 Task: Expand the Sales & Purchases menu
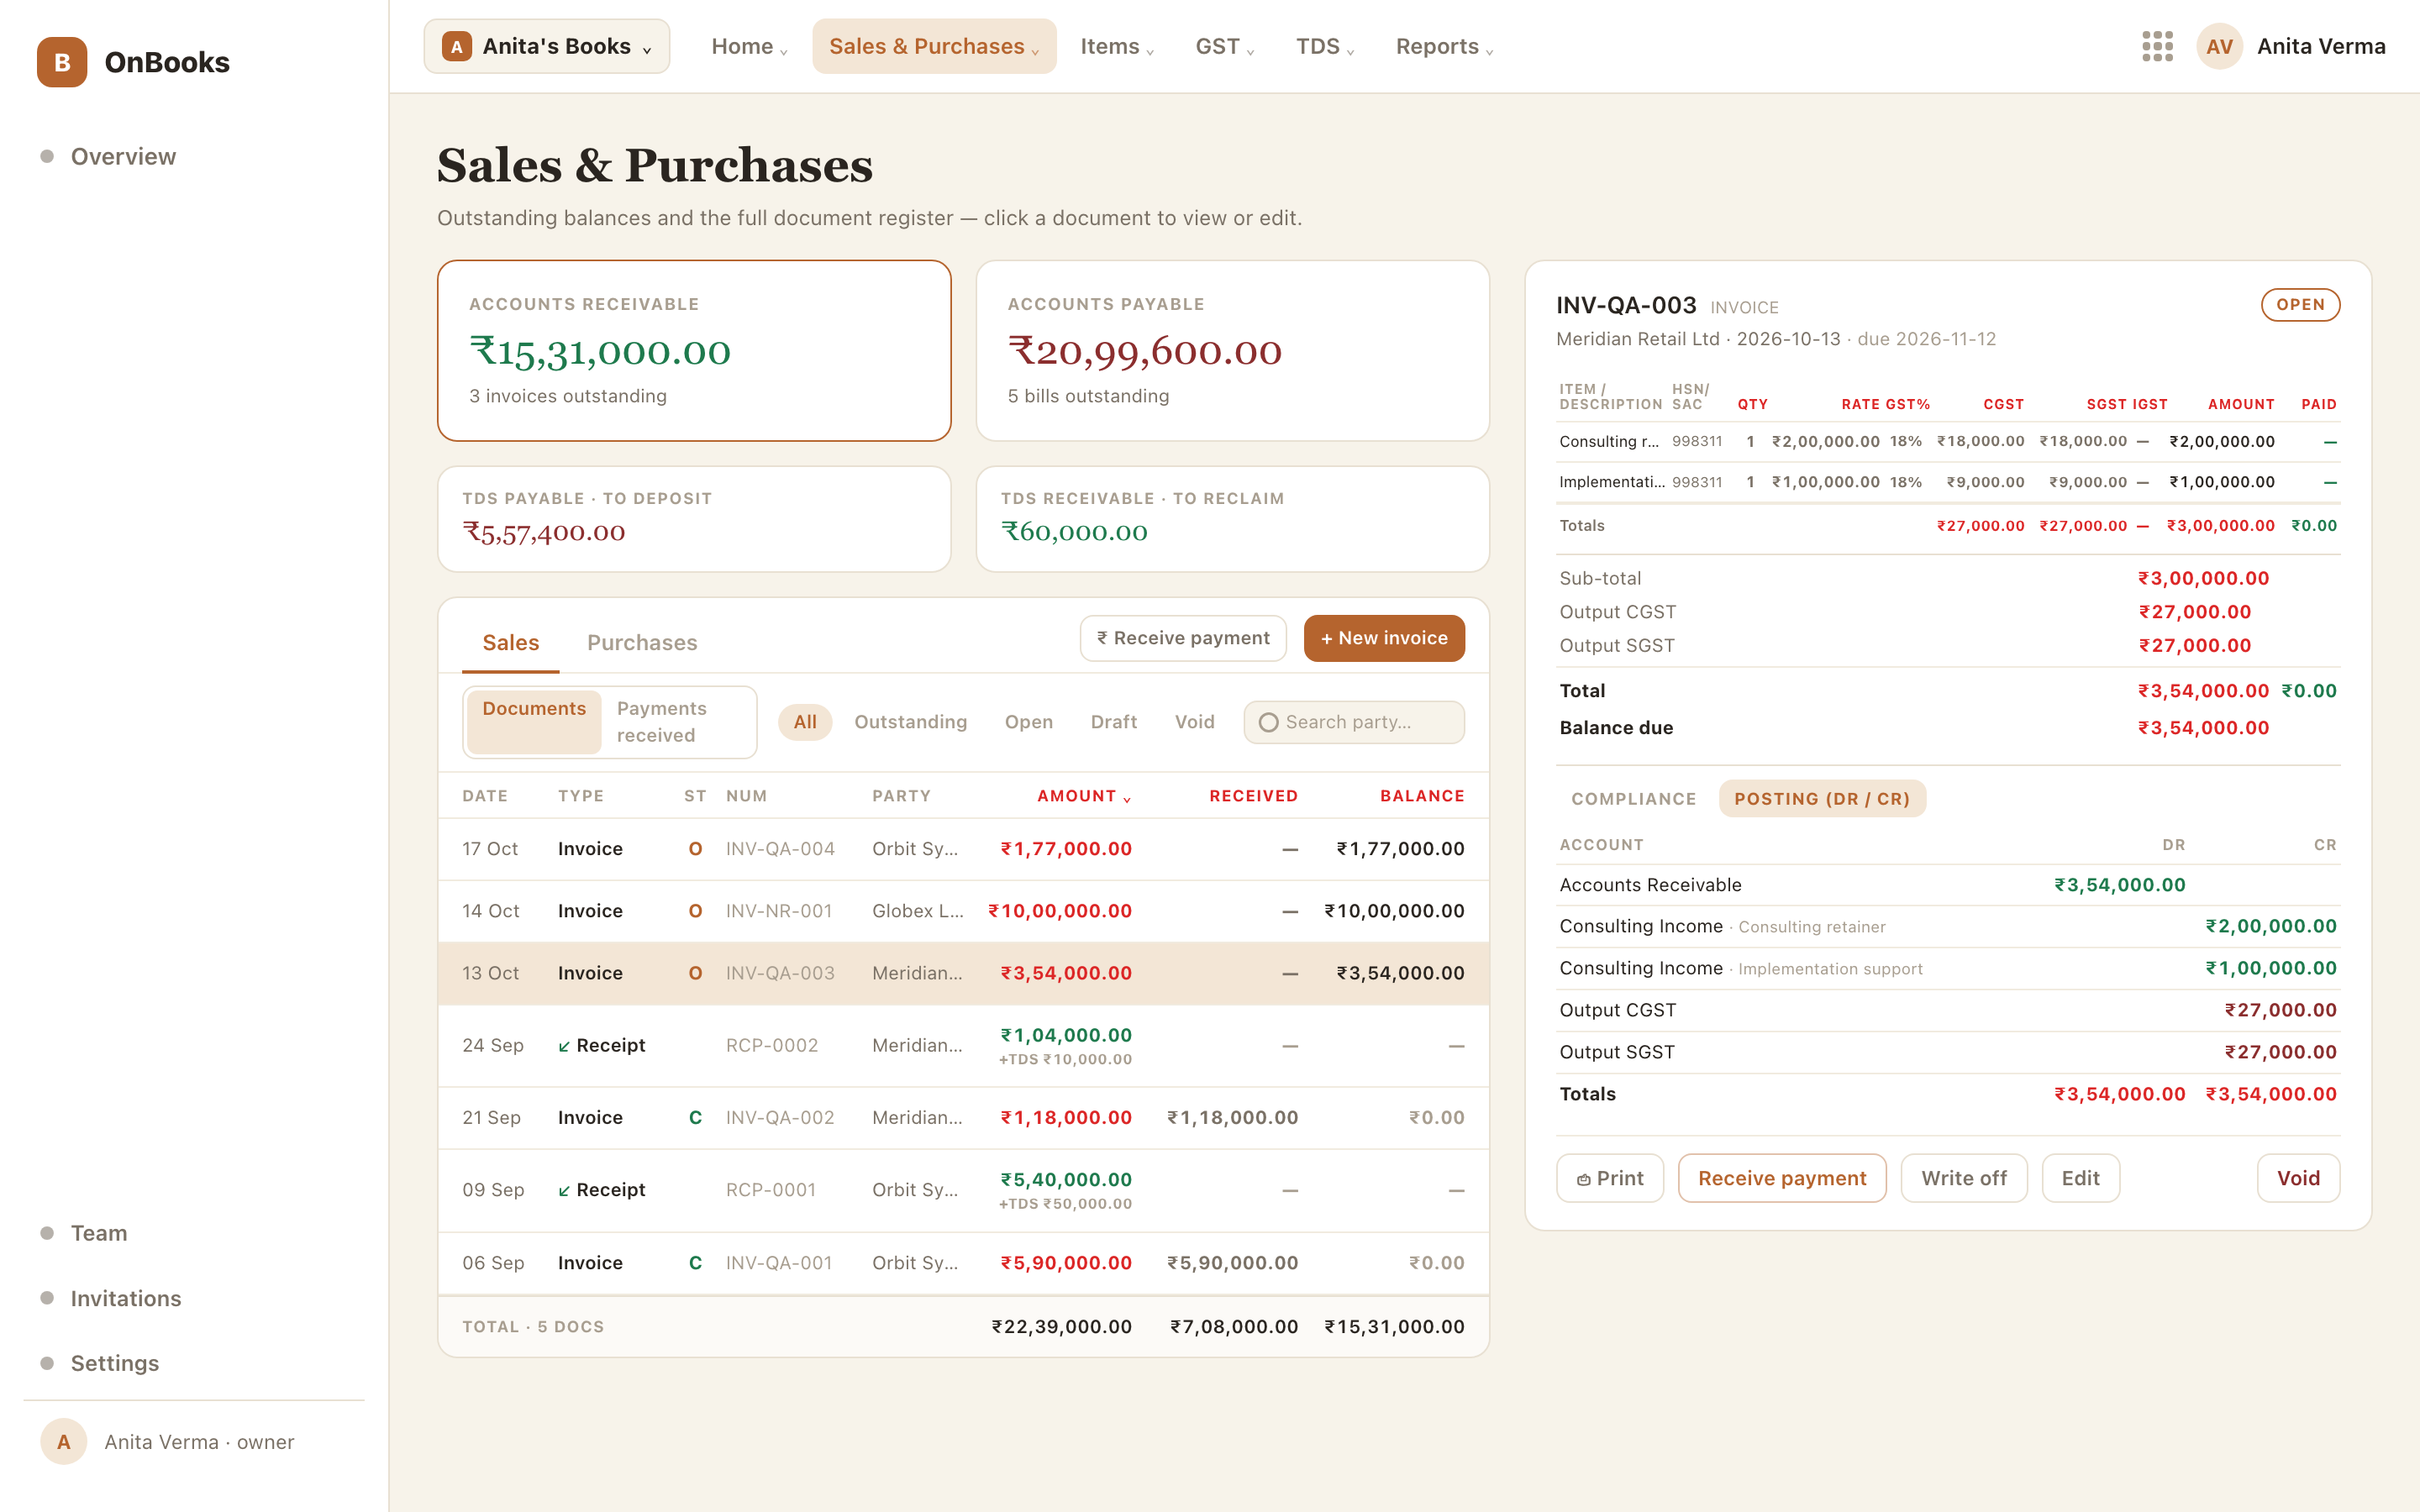[934, 46]
